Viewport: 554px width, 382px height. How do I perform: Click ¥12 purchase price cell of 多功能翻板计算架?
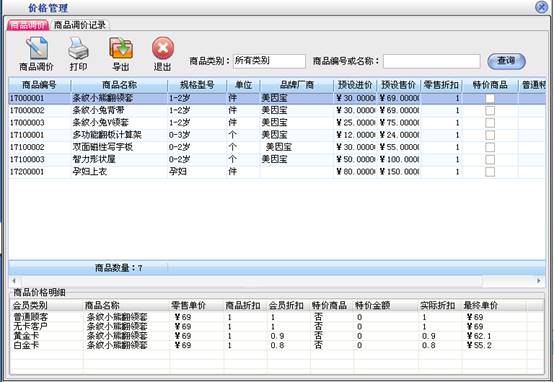pos(356,135)
